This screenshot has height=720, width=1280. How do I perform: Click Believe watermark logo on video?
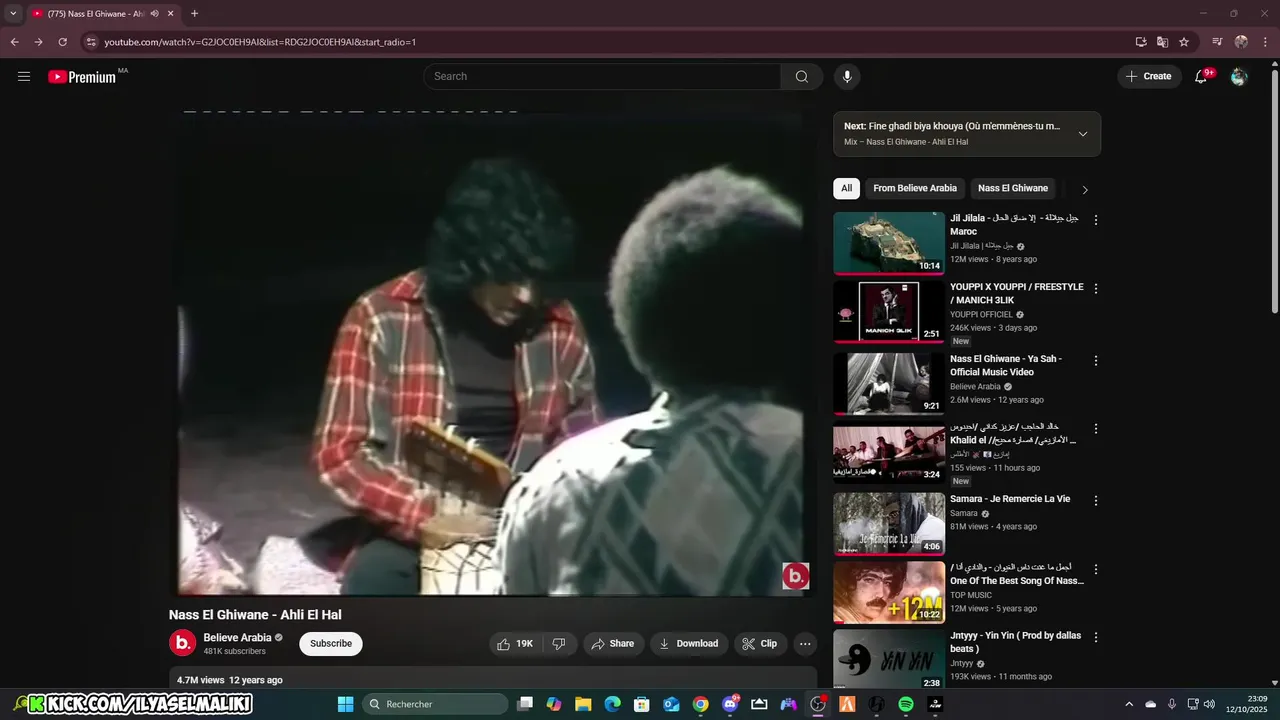pos(795,576)
